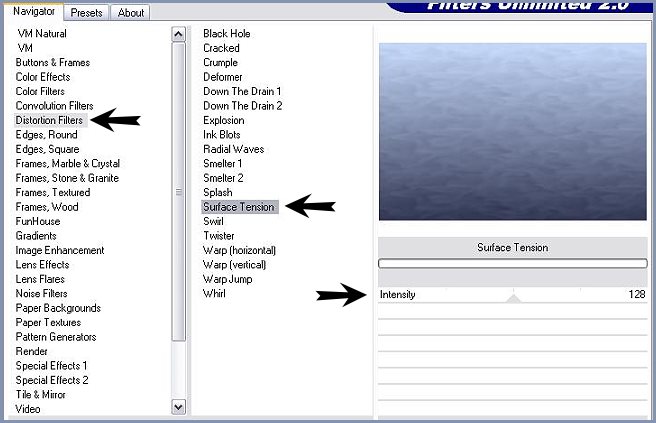Choose the Explosion filter

(x=223, y=120)
